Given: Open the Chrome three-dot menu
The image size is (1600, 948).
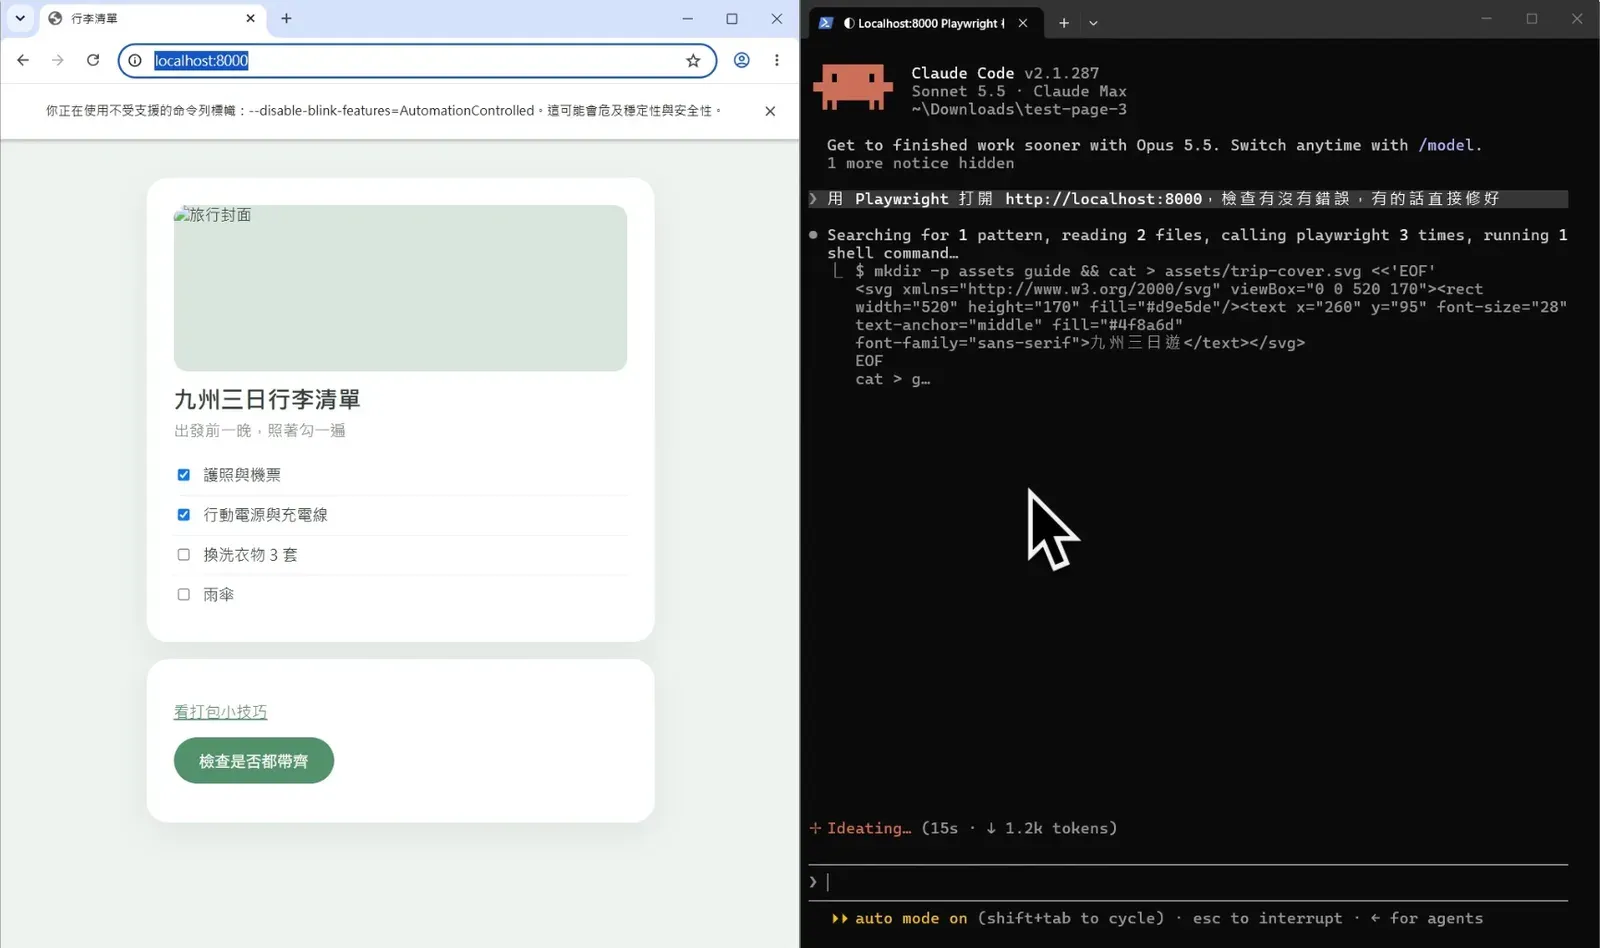Looking at the screenshot, I should (x=777, y=60).
